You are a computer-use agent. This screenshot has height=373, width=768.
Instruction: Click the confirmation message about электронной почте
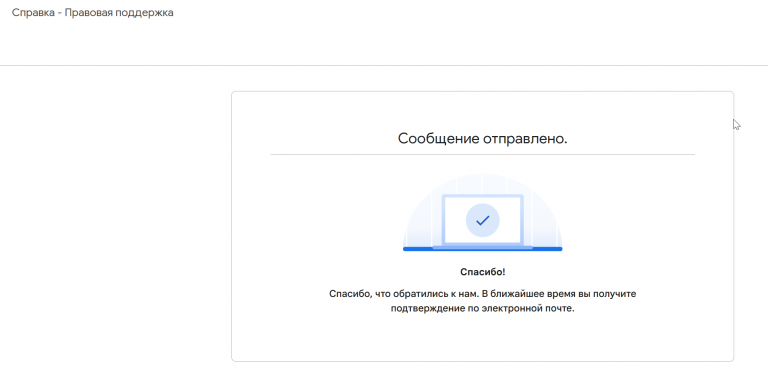pos(482,302)
